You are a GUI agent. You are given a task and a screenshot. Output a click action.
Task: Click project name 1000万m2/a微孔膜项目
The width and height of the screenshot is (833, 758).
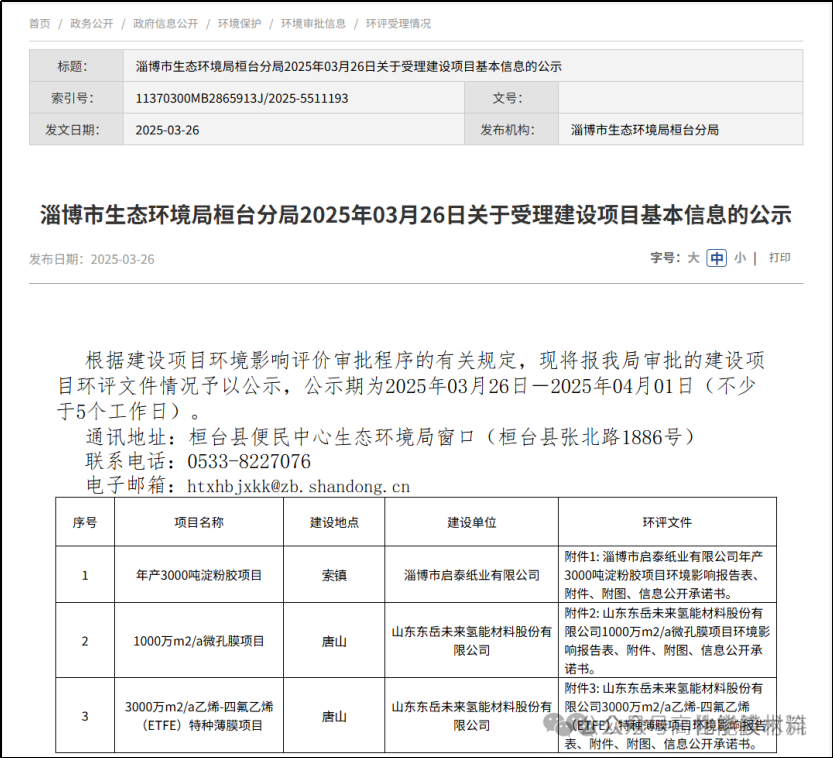[x=199, y=641]
